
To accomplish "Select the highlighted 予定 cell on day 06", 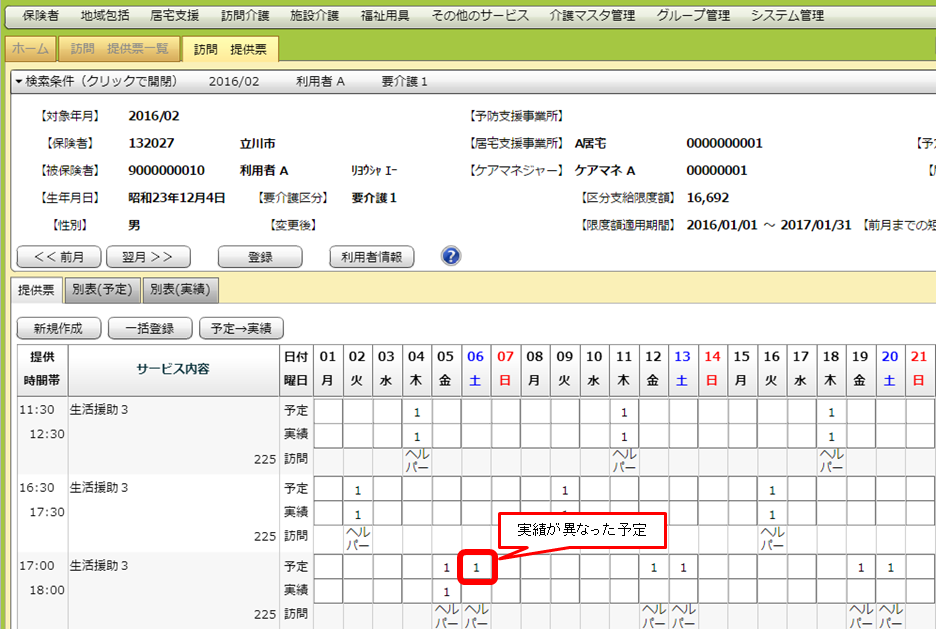I will tap(476, 567).
